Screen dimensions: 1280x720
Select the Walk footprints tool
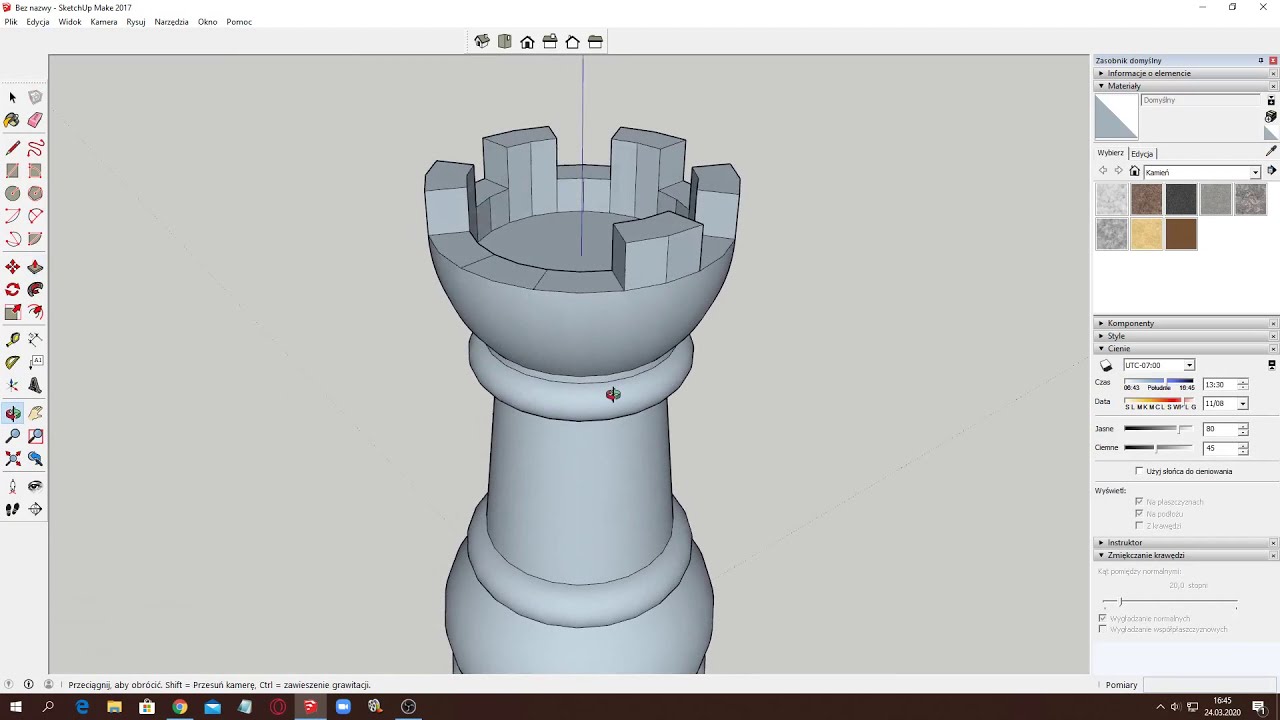12,509
